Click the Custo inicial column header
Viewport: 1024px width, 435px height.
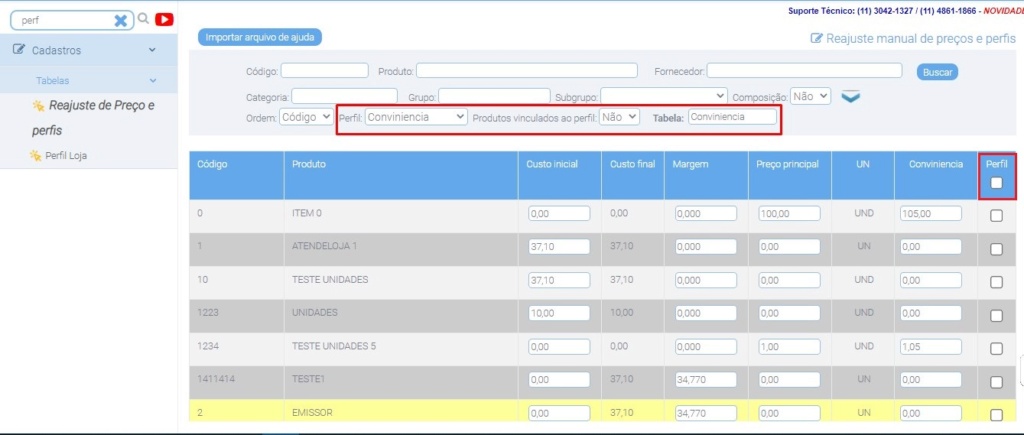[x=552, y=165]
